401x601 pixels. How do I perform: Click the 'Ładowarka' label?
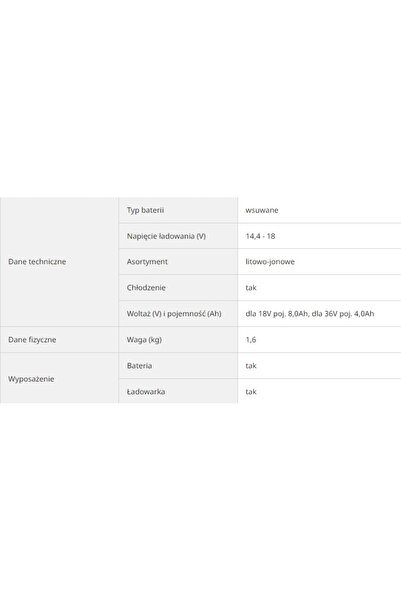[146, 392]
